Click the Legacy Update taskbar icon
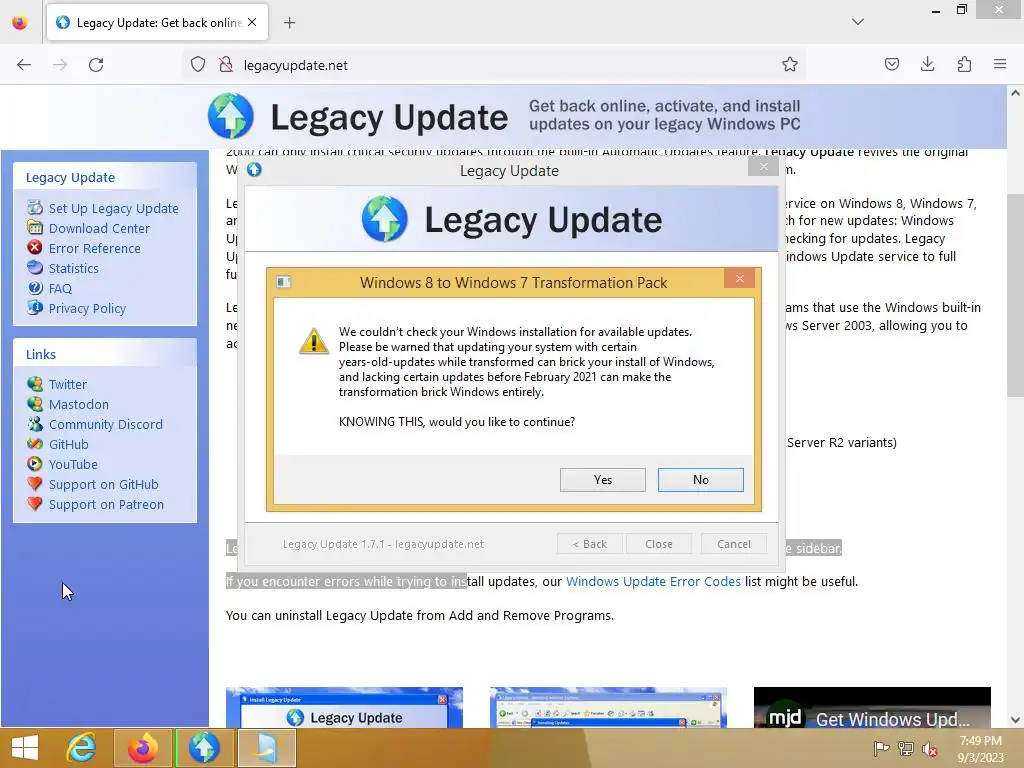This screenshot has height=768, width=1024. (x=204, y=748)
